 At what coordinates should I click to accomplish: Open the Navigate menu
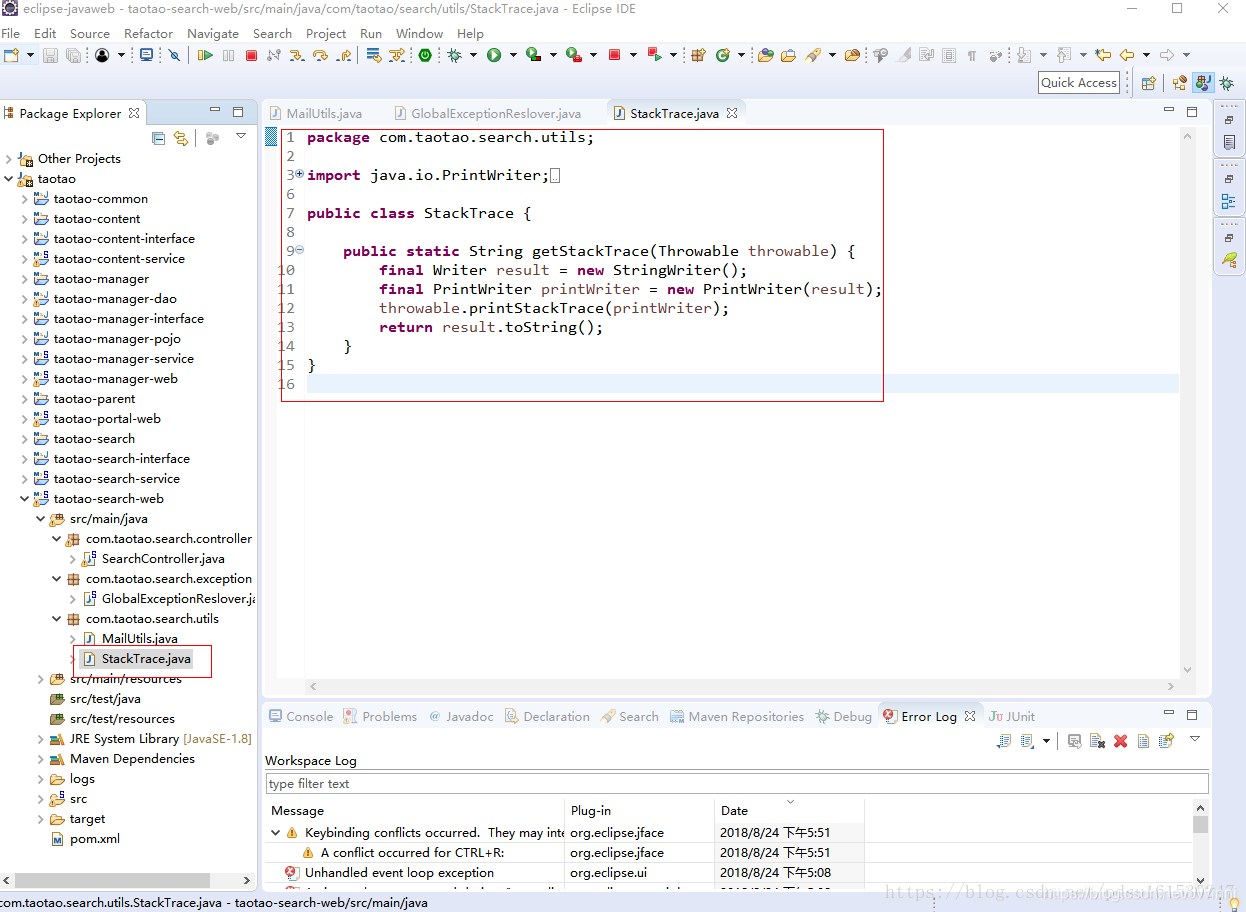(213, 33)
